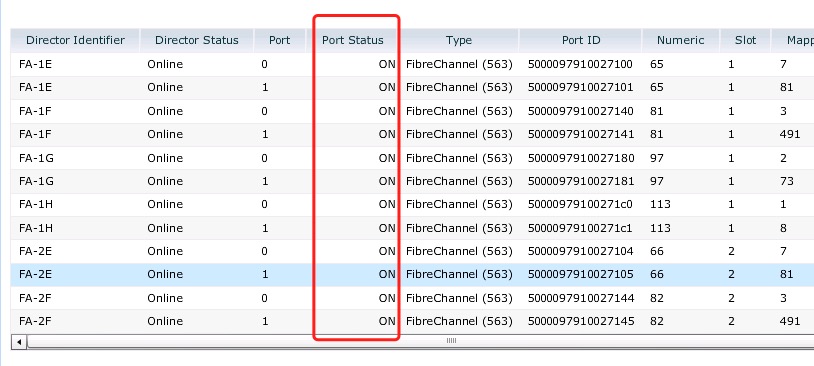The width and height of the screenshot is (814, 366).
Task: Click the Port column header
Action: pyautogui.click(x=280, y=40)
